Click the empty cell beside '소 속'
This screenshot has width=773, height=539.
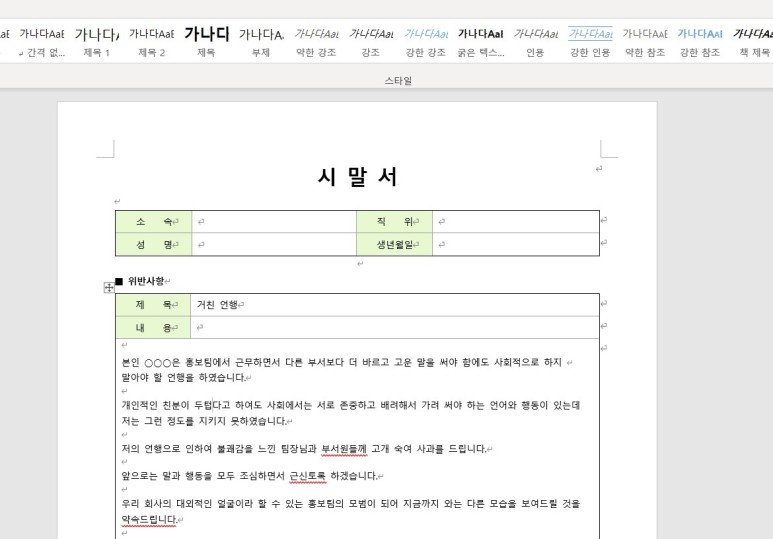[274, 222]
